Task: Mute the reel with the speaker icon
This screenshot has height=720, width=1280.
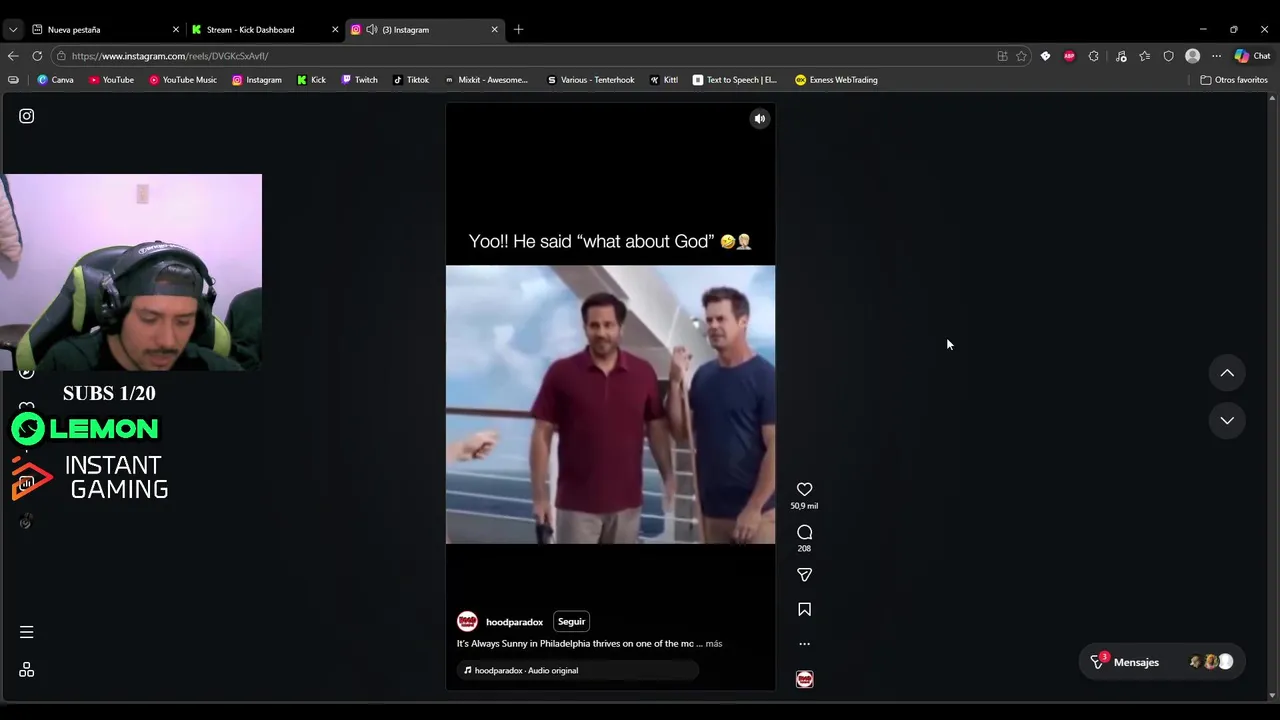Action: 760,119
